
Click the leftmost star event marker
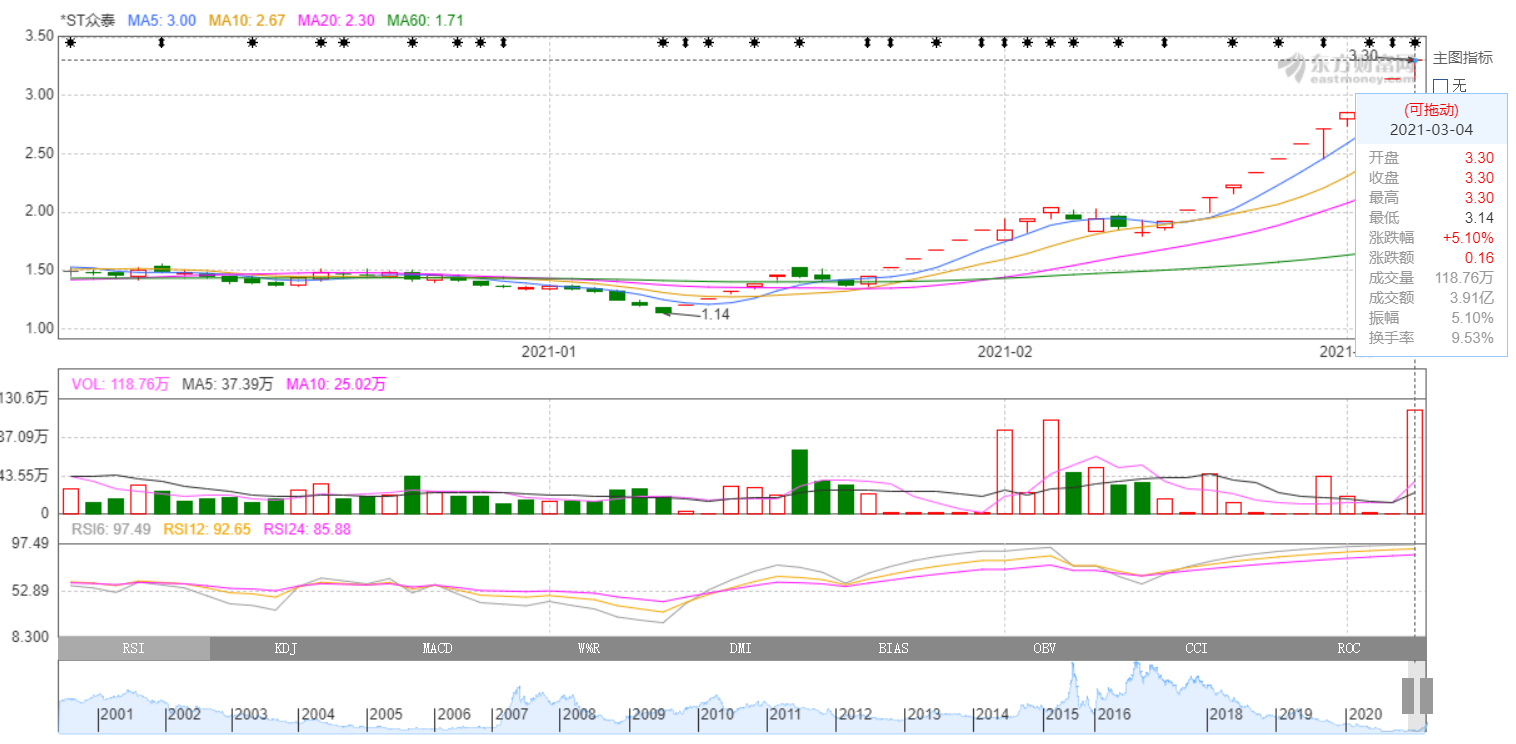point(70,42)
